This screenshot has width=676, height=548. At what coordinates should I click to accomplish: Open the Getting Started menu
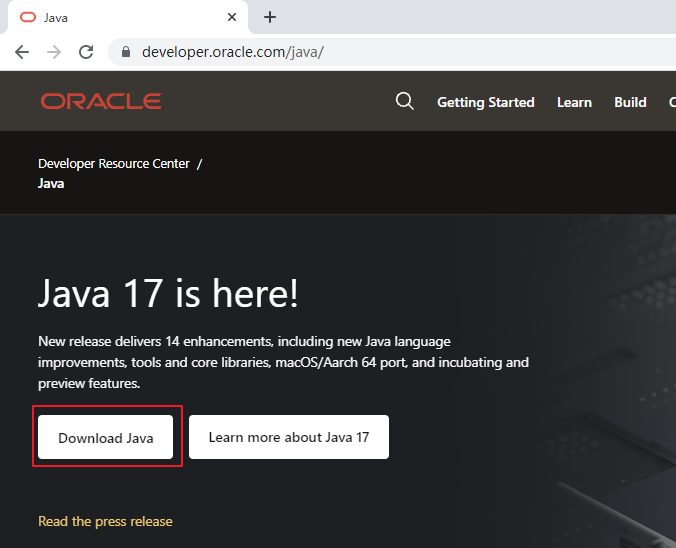(486, 102)
